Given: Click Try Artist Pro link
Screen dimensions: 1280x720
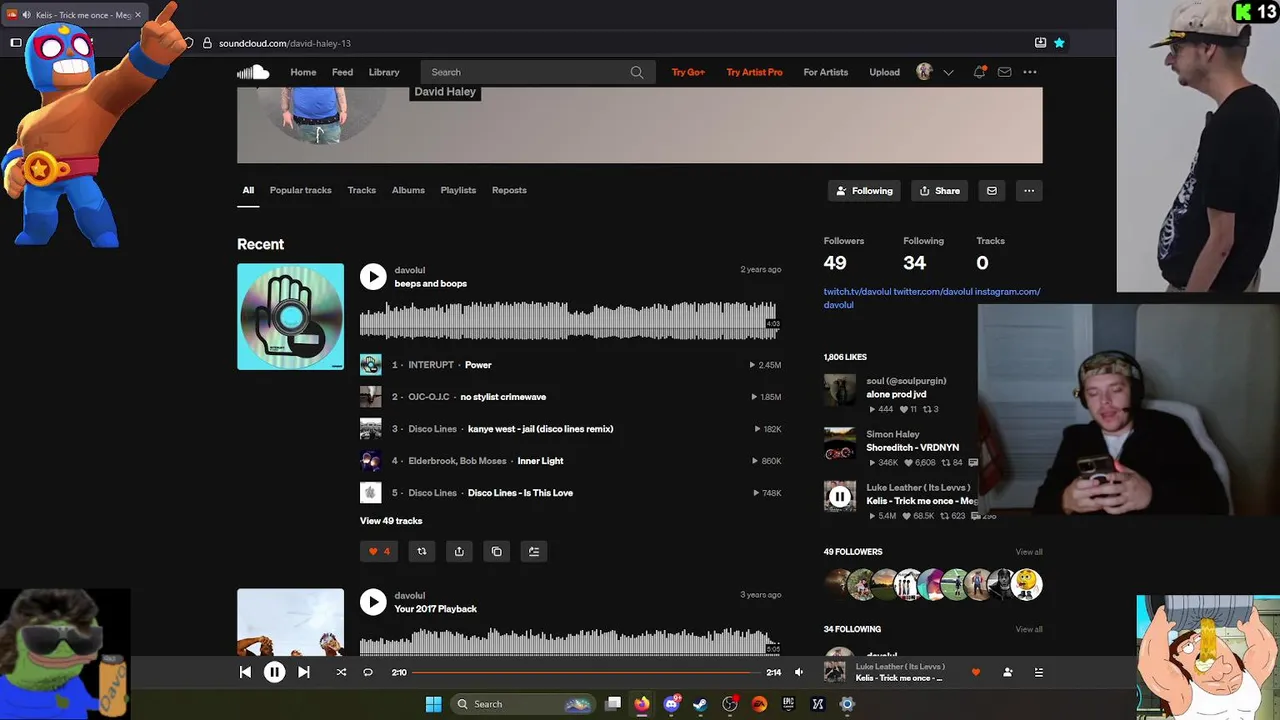Looking at the screenshot, I should (x=754, y=72).
